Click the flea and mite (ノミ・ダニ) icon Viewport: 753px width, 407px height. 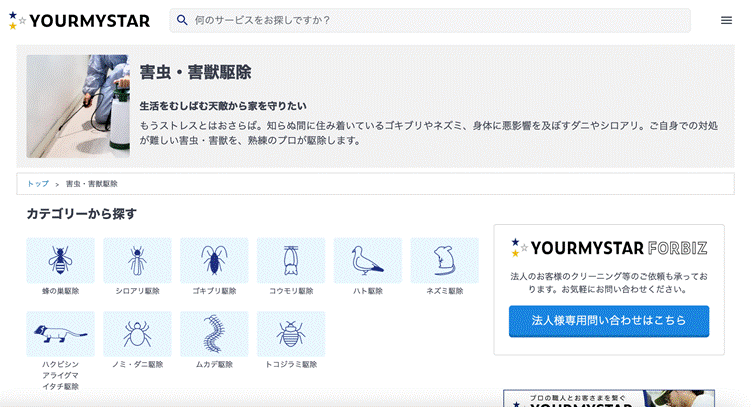[138, 334]
